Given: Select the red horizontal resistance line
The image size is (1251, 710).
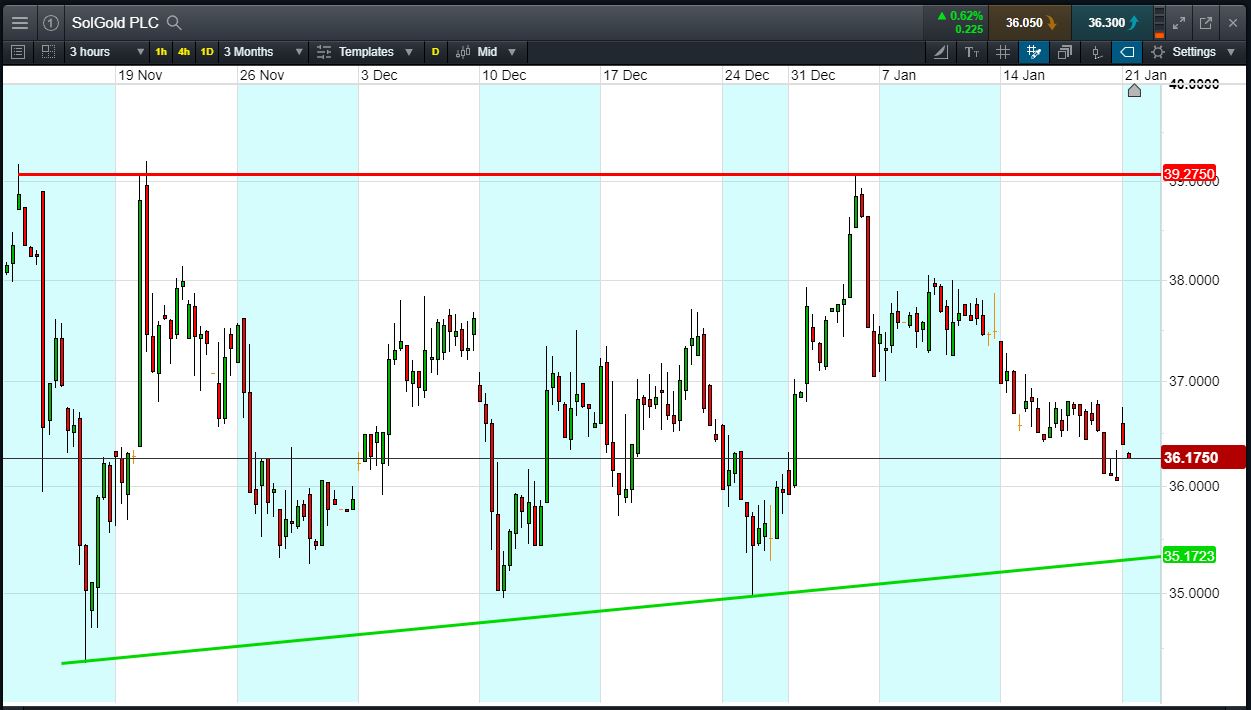Looking at the screenshot, I should (x=590, y=175).
